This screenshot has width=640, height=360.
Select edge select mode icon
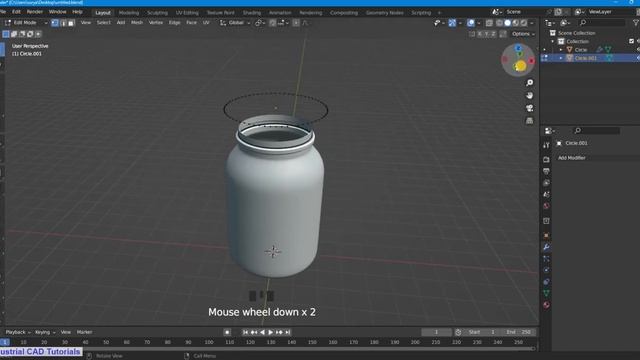click(x=63, y=23)
